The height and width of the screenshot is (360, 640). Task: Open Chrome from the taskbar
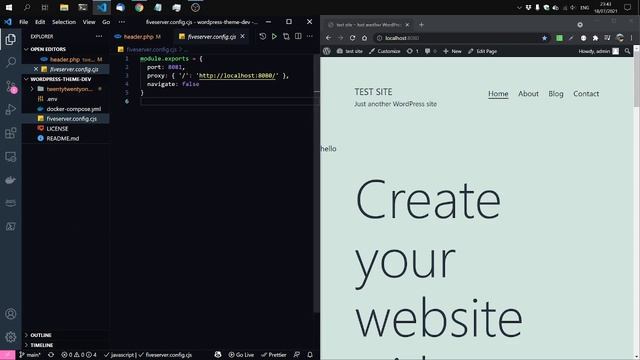[x=139, y=7]
